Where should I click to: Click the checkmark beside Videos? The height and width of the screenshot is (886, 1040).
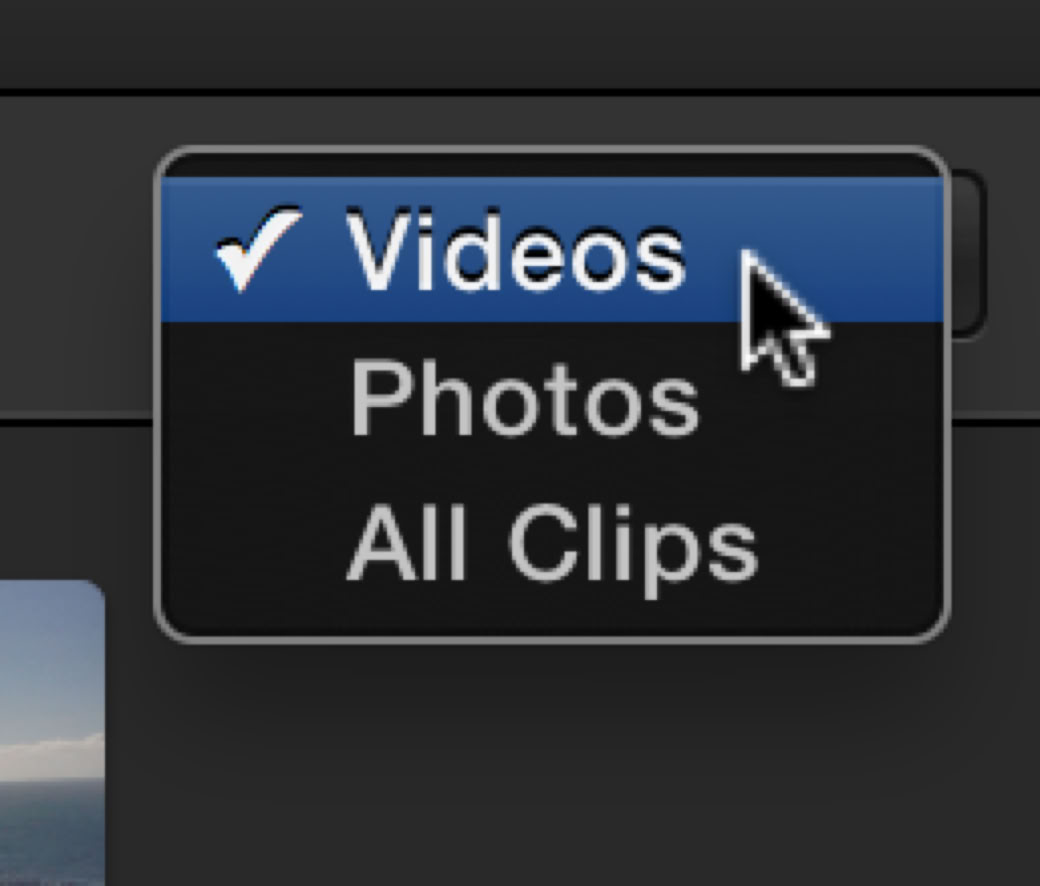coord(259,249)
